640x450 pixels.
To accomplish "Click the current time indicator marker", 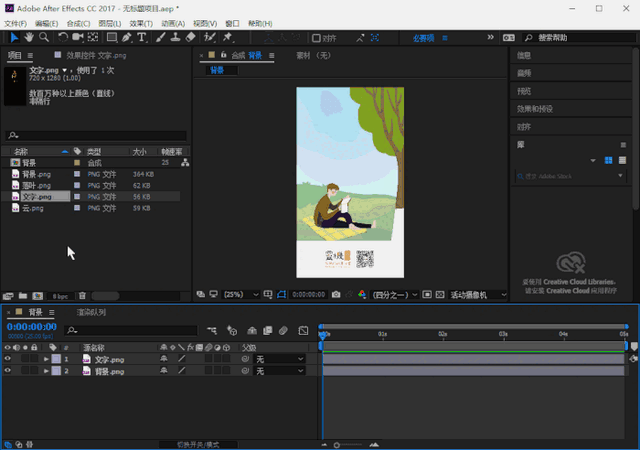I will pyautogui.click(x=322, y=335).
